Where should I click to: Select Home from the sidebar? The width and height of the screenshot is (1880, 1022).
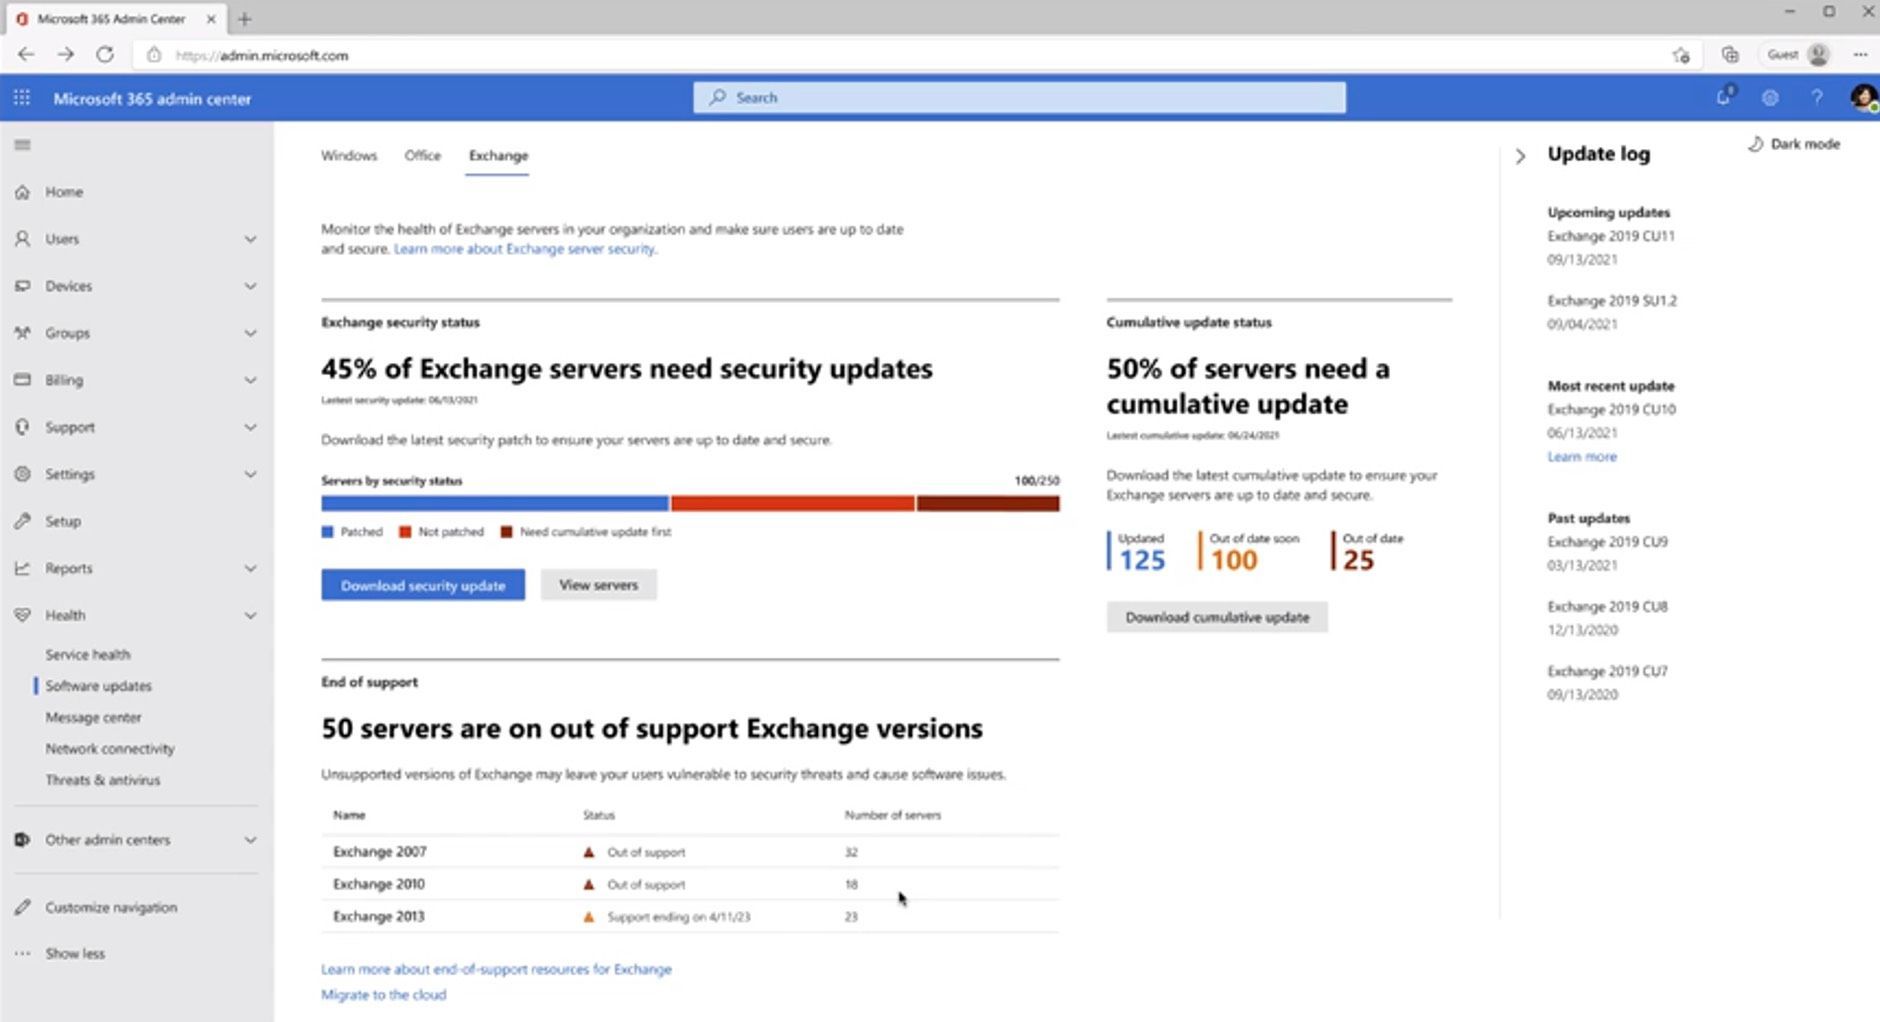[x=62, y=191]
